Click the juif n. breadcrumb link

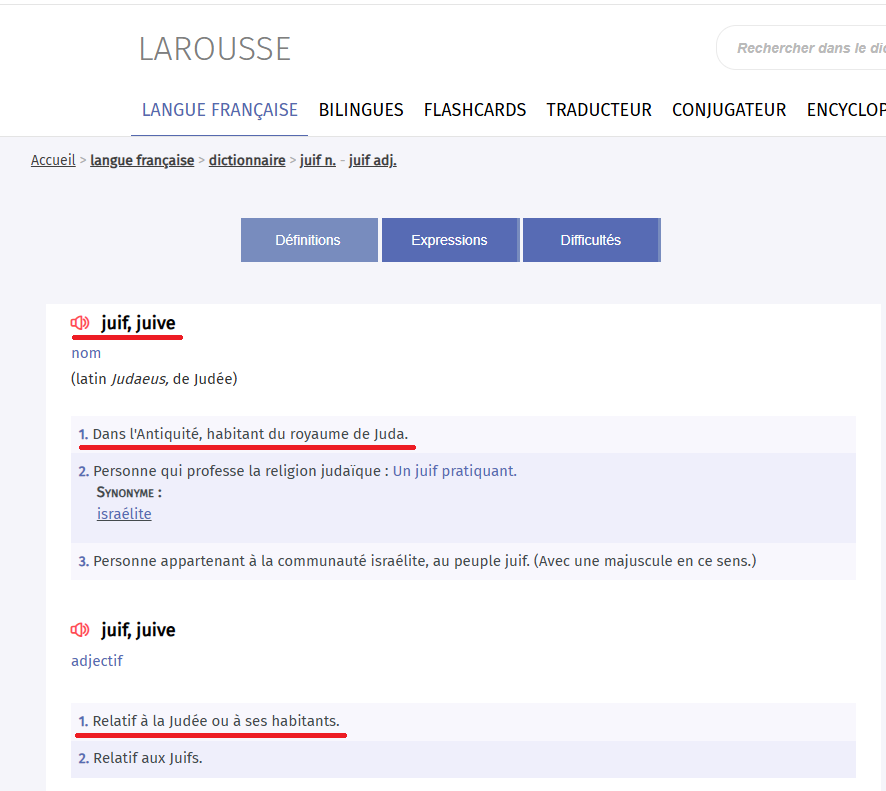(x=317, y=160)
